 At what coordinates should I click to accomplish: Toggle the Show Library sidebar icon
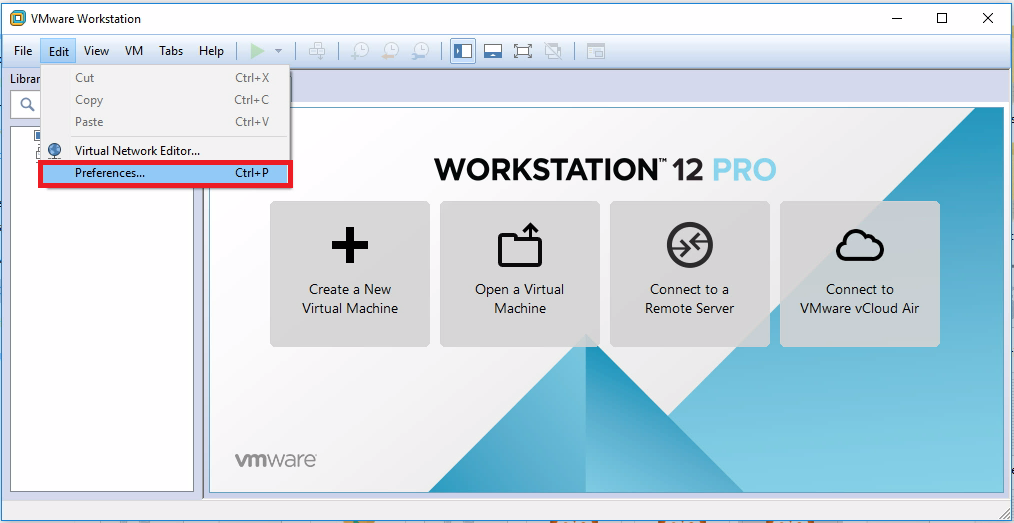[463, 51]
